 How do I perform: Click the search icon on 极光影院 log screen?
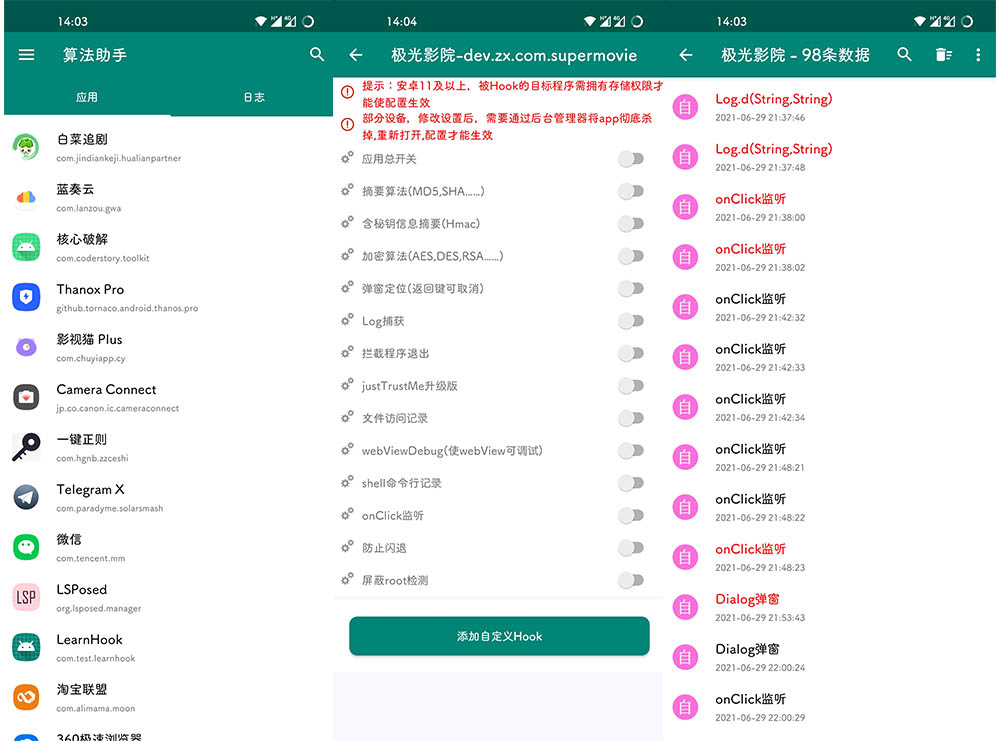tap(905, 55)
